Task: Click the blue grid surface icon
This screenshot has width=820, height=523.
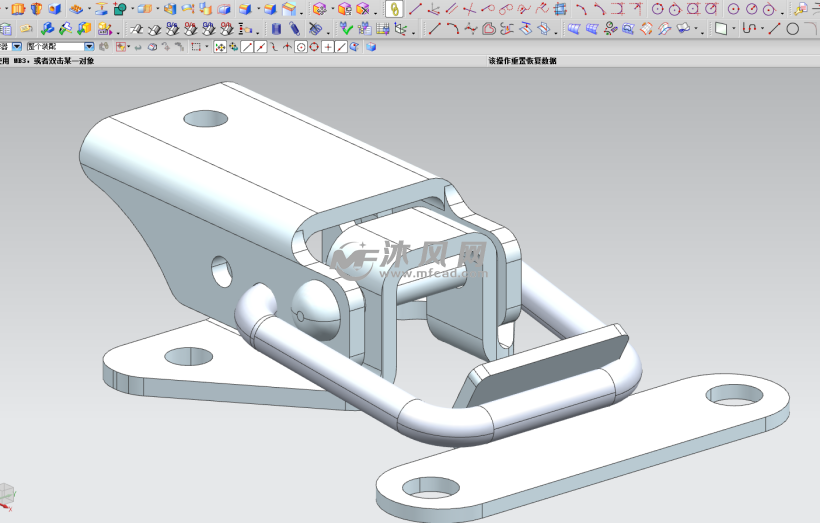Action: [x=591, y=29]
